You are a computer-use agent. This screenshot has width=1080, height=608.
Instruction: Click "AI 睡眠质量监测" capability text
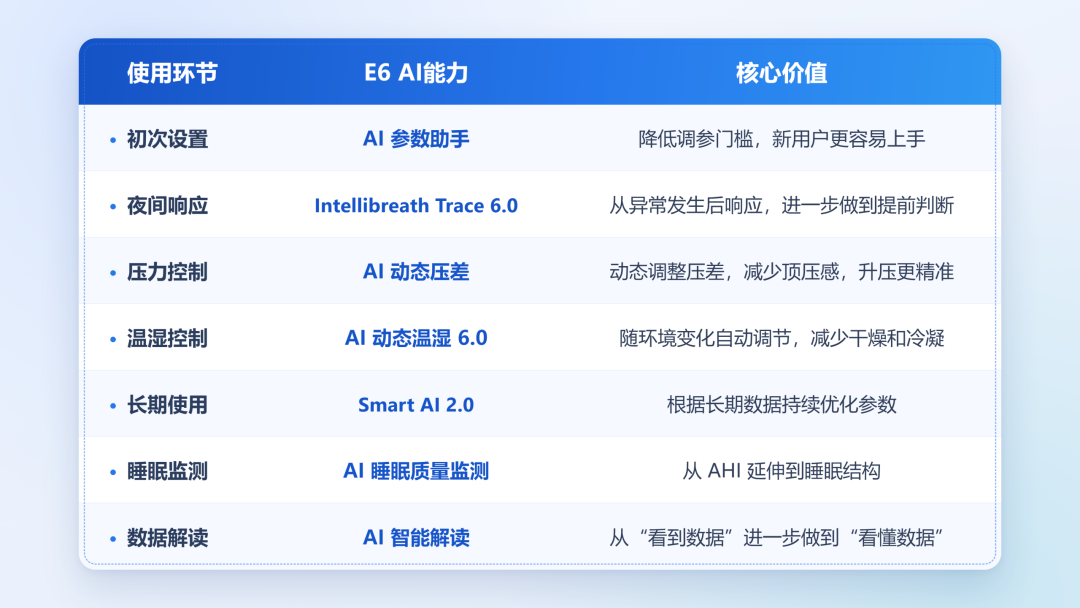[x=416, y=471]
